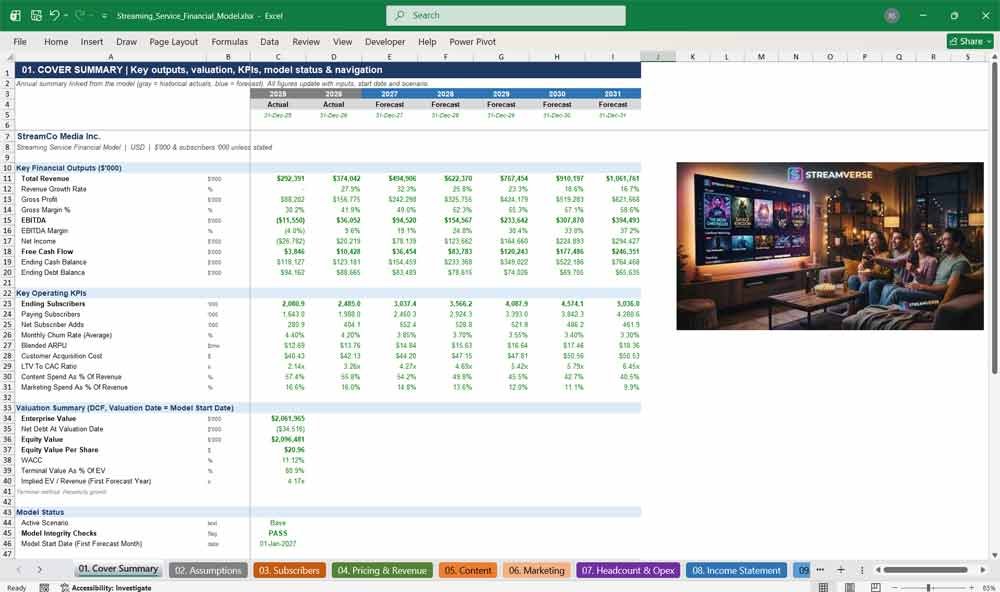Switch to the Home ribbon tab
The width and height of the screenshot is (1000, 592).
(56, 41)
